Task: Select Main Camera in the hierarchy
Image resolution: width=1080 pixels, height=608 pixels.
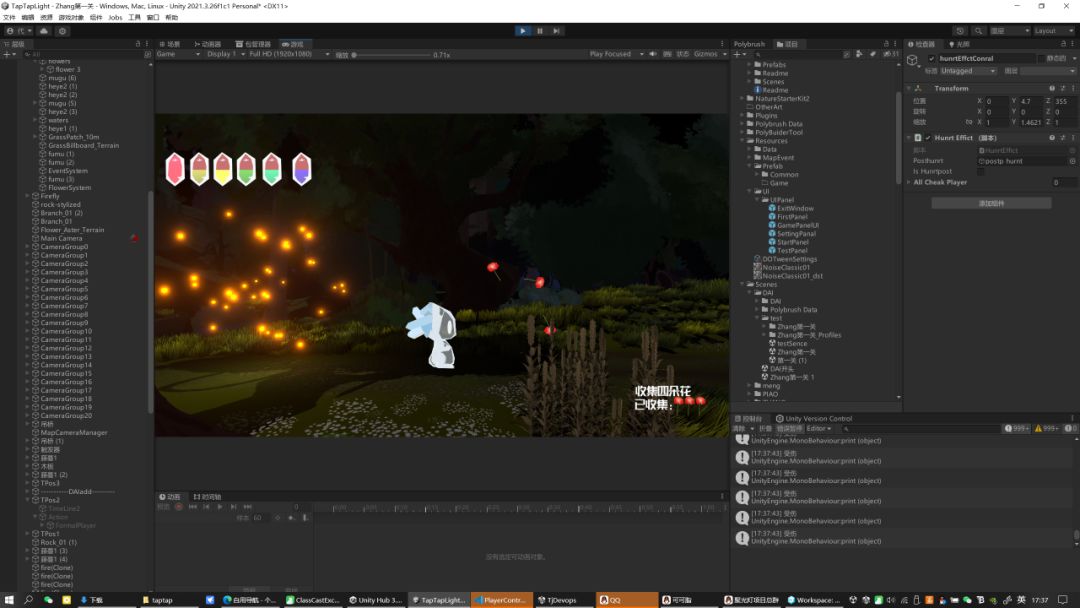Action: coord(61,238)
